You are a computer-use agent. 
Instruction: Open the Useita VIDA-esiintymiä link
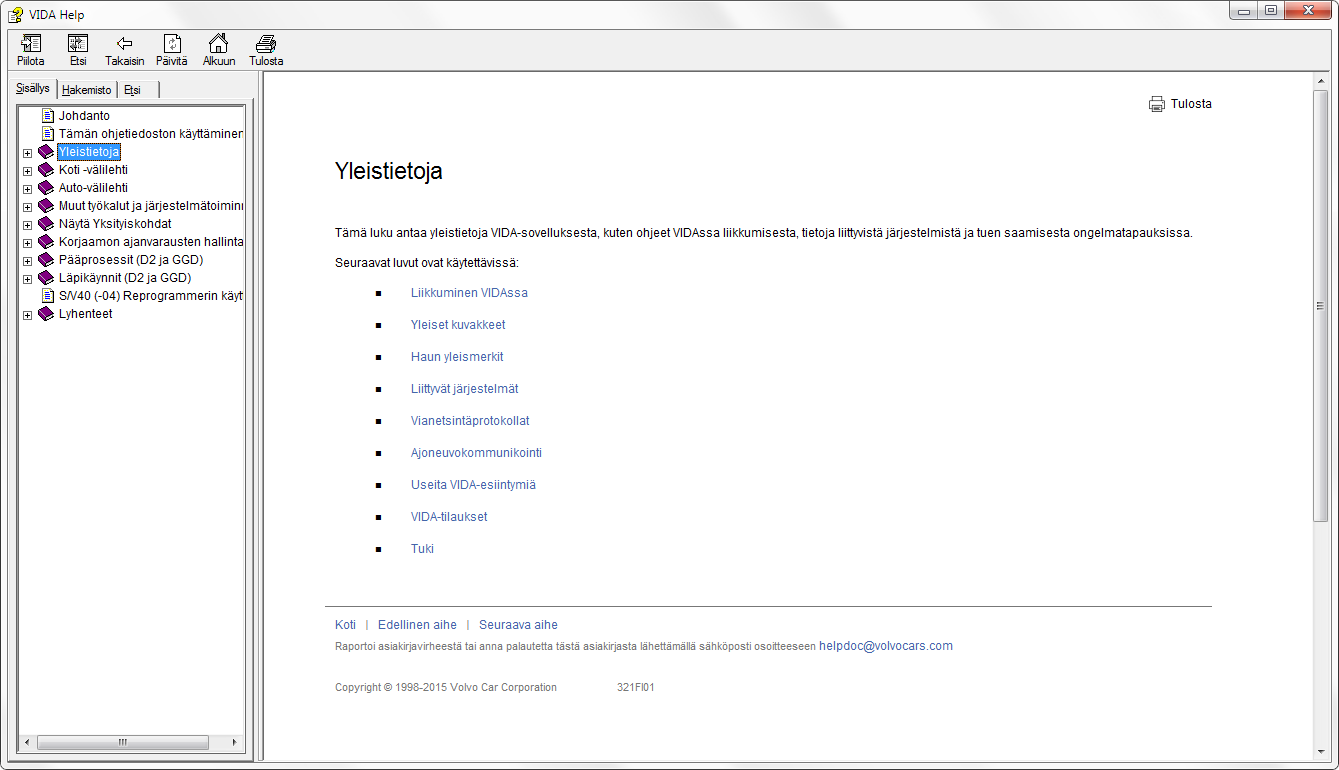(x=474, y=485)
